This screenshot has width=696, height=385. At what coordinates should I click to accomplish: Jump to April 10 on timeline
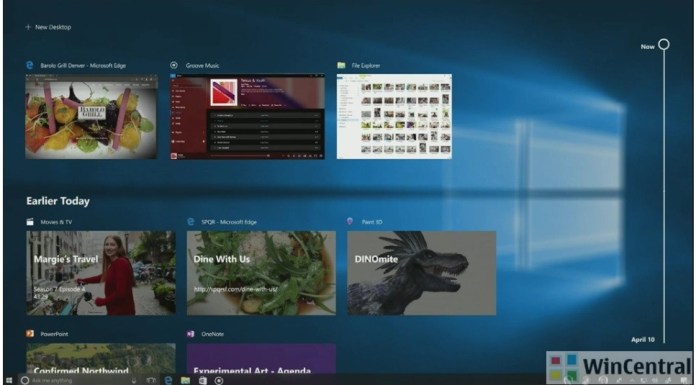[x=643, y=340]
